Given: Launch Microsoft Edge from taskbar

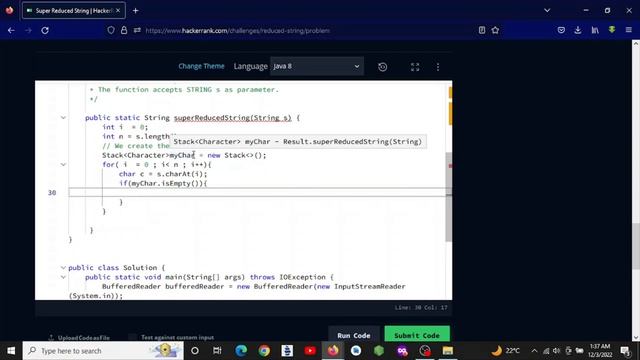Looking at the screenshot, I should click(x=241, y=351).
